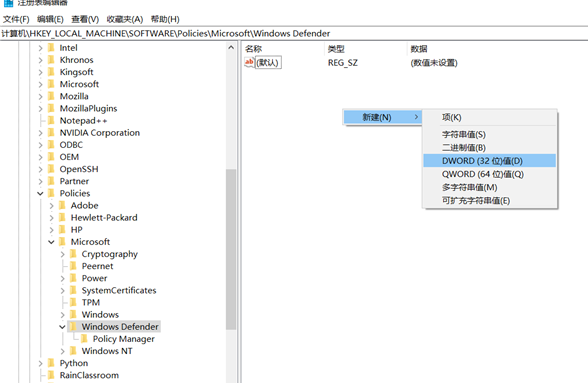Image resolution: width=588 pixels, height=383 pixels.
Task: Select the Intel folder icon
Action: pyautogui.click(x=51, y=48)
